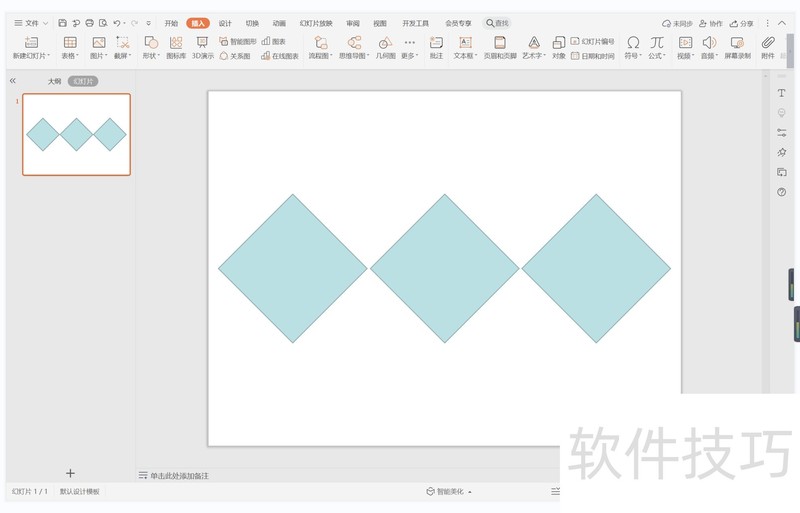Open the 表格 table dropdown

coord(69,47)
